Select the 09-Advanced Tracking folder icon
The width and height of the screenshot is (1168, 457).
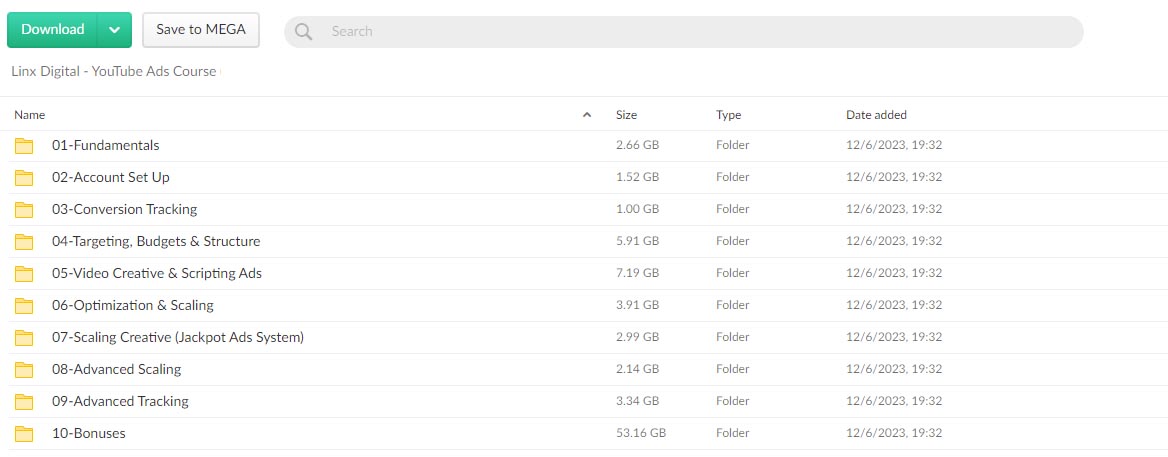pos(25,402)
